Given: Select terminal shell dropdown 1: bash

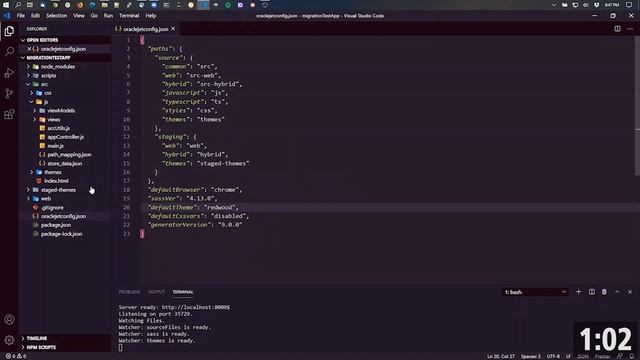Looking at the screenshot, I should pyautogui.click(x=535, y=292).
